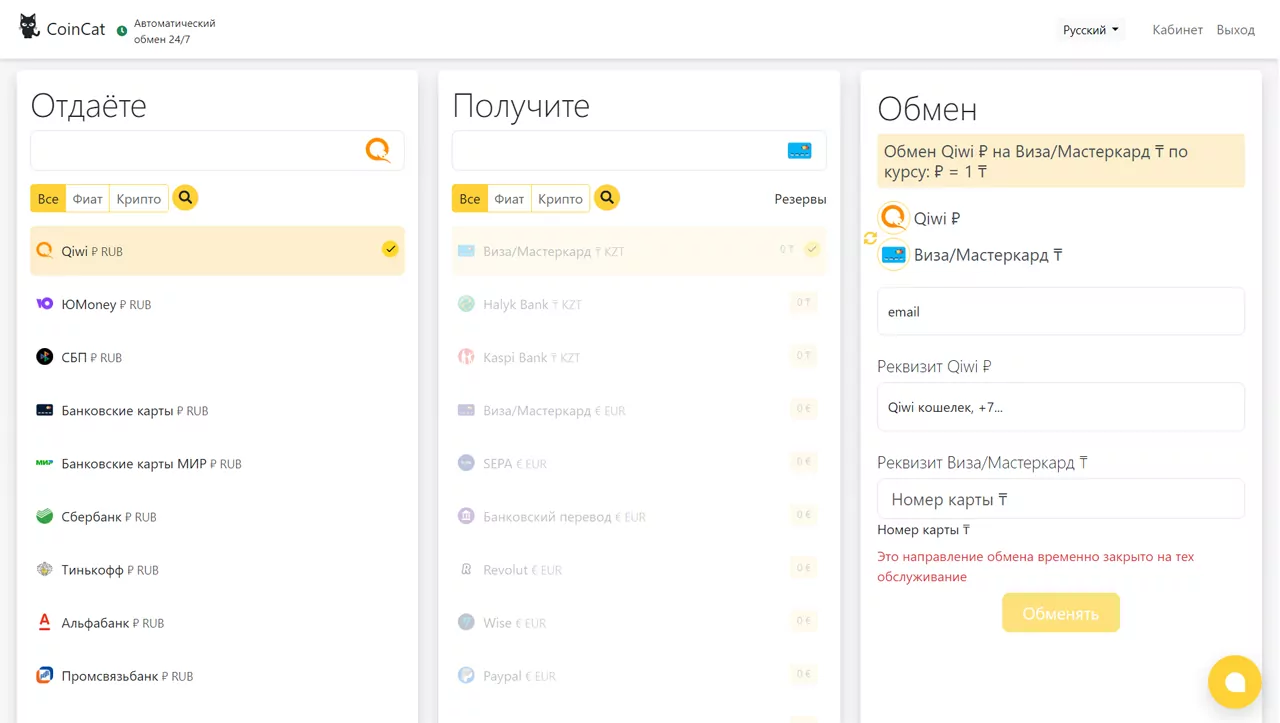
Task: Select Фиат tab under Получите
Action: (509, 199)
